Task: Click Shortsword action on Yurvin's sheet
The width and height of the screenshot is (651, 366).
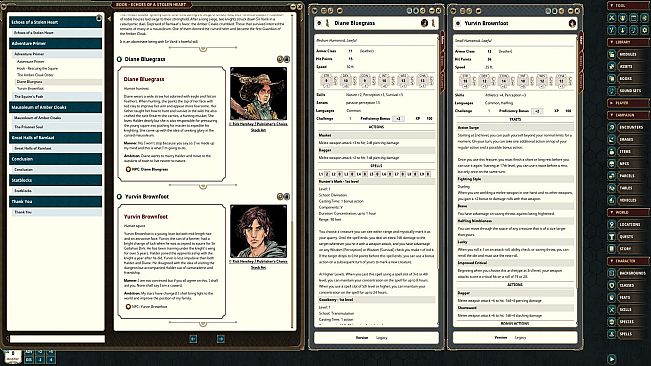Action: pos(515,308)
